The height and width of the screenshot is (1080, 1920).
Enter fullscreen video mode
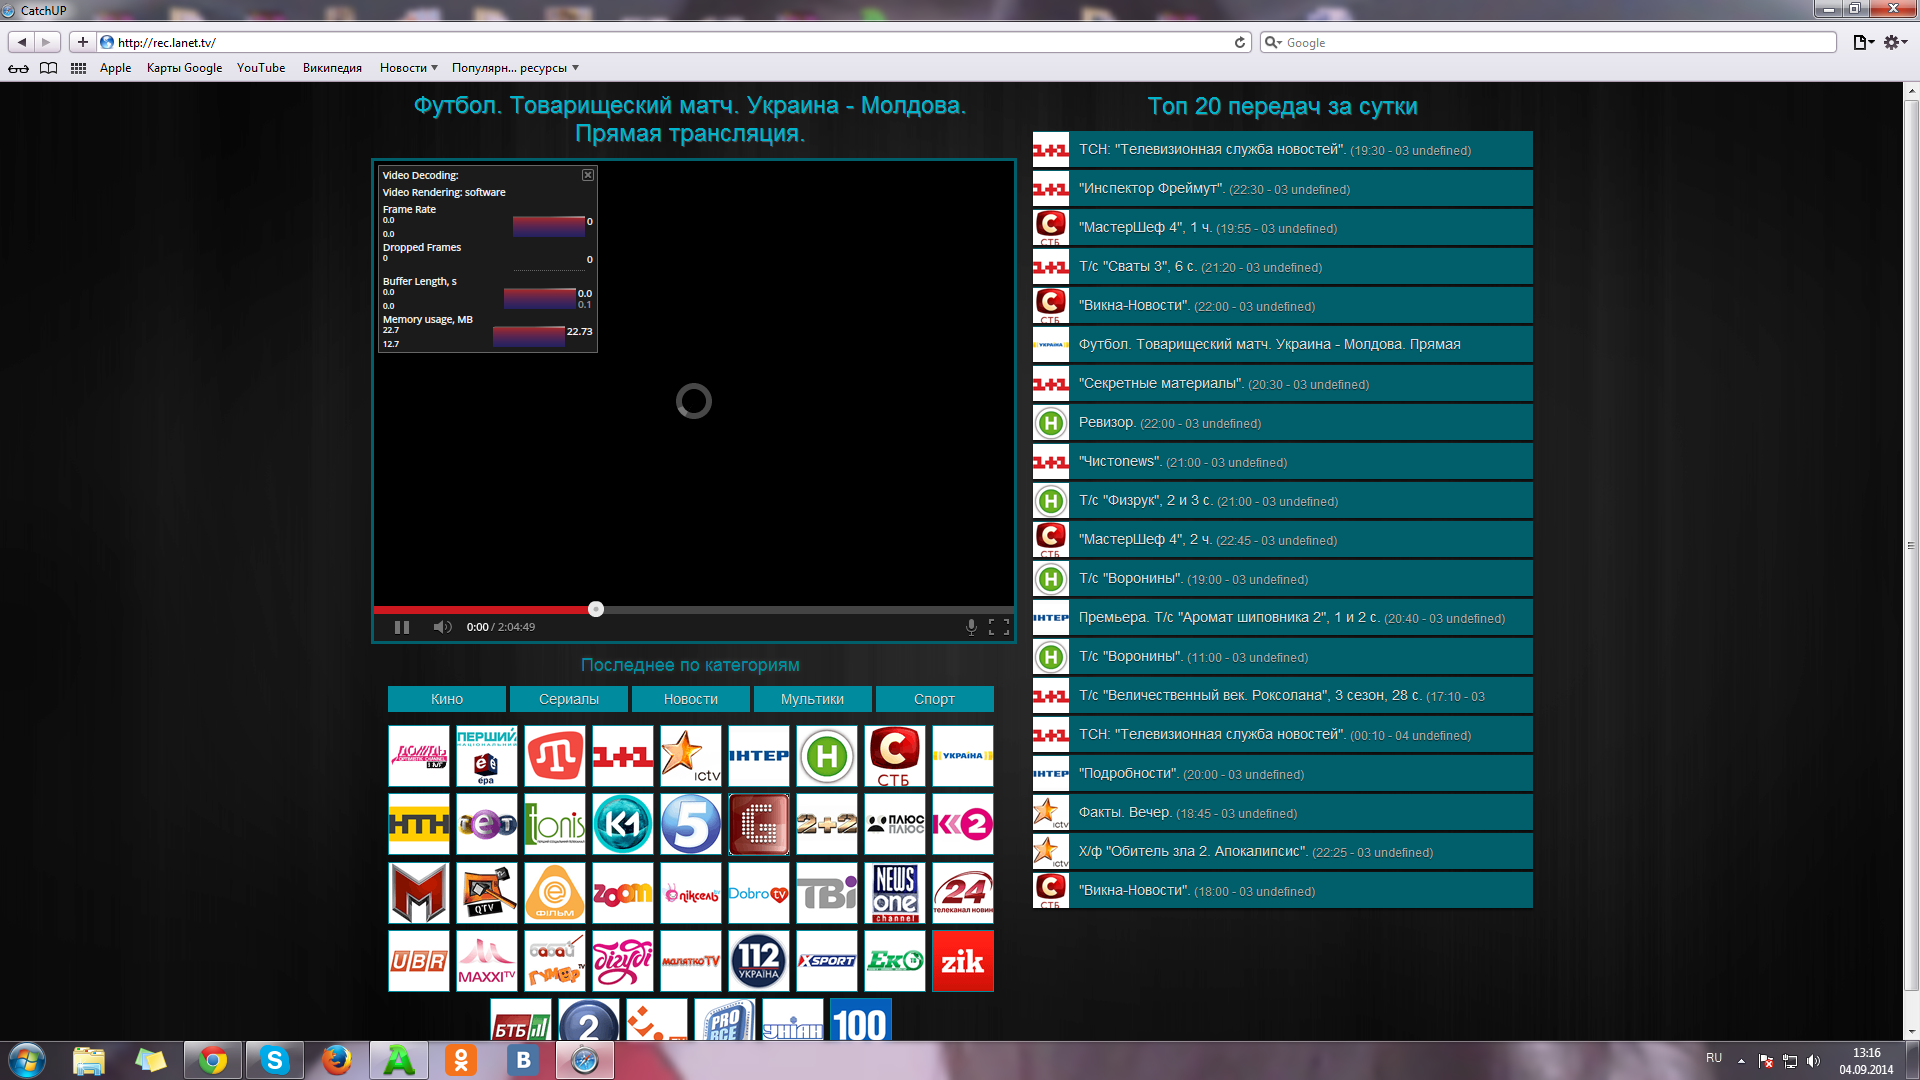[x=998, y=627]
